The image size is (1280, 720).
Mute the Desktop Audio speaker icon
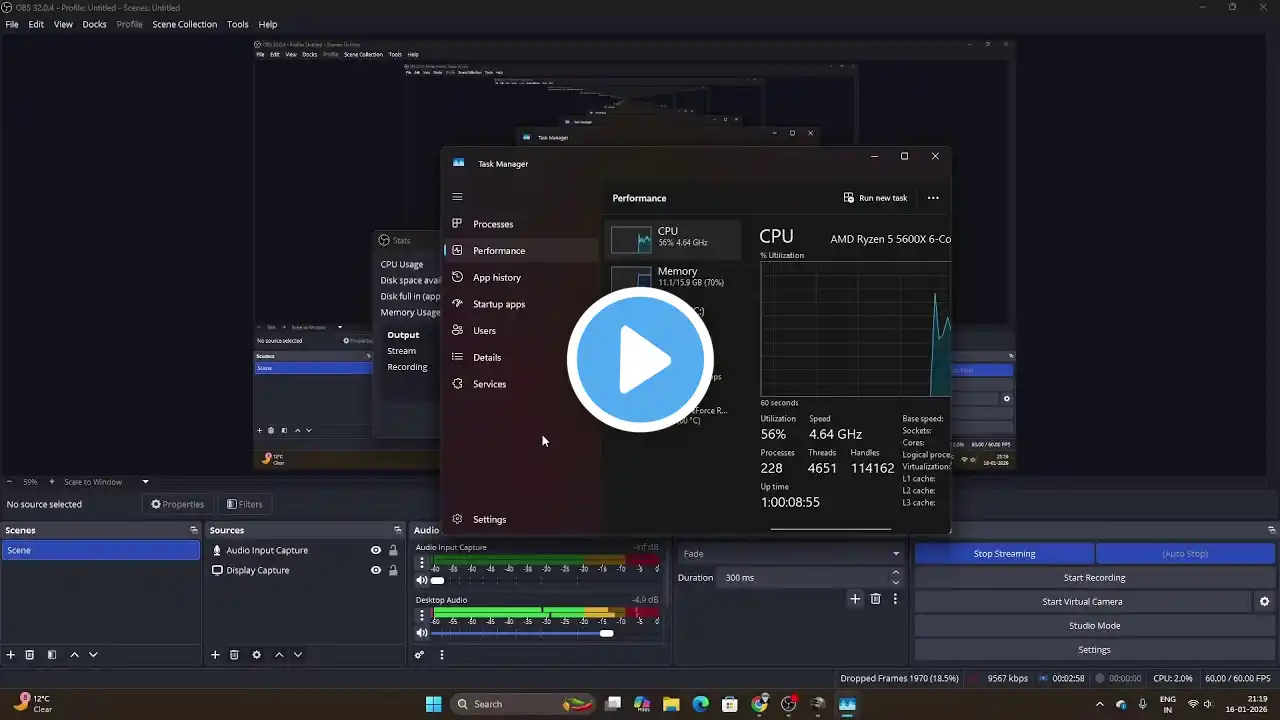click(x=422, y=633)
